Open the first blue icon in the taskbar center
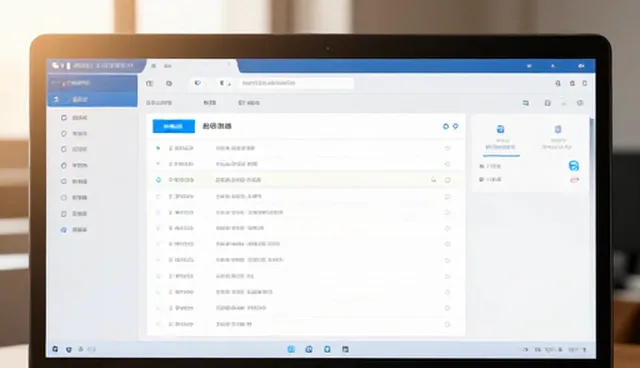640x368 pixels. (291, 349)
